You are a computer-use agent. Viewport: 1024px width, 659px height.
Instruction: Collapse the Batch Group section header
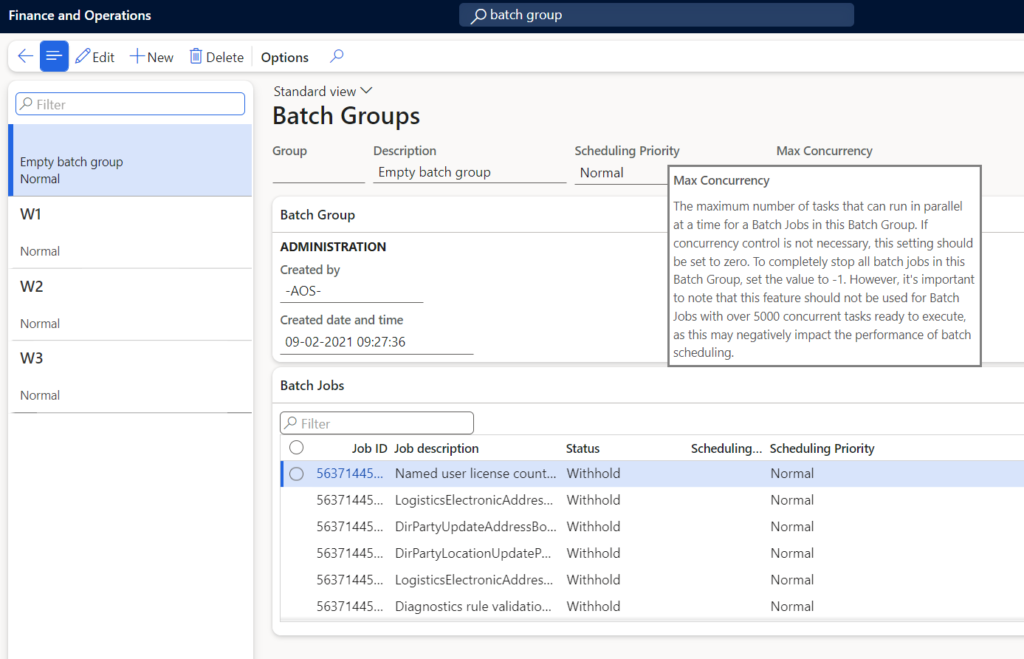point(317,215)
